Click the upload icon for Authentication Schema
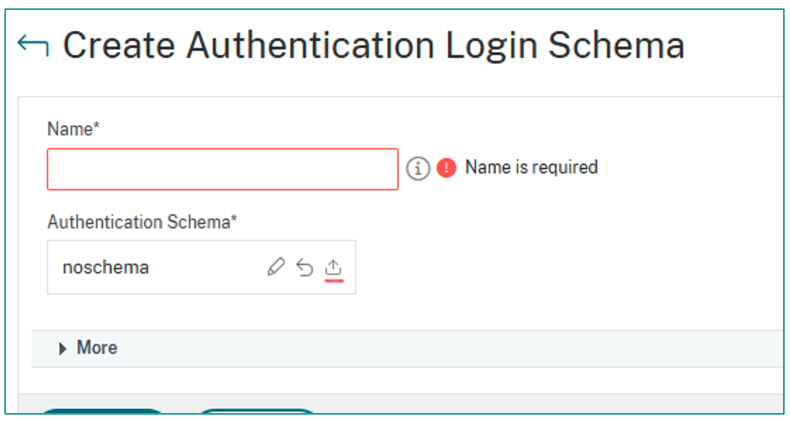The width and height of the screenshot is (790, 421). pos(334,267)
